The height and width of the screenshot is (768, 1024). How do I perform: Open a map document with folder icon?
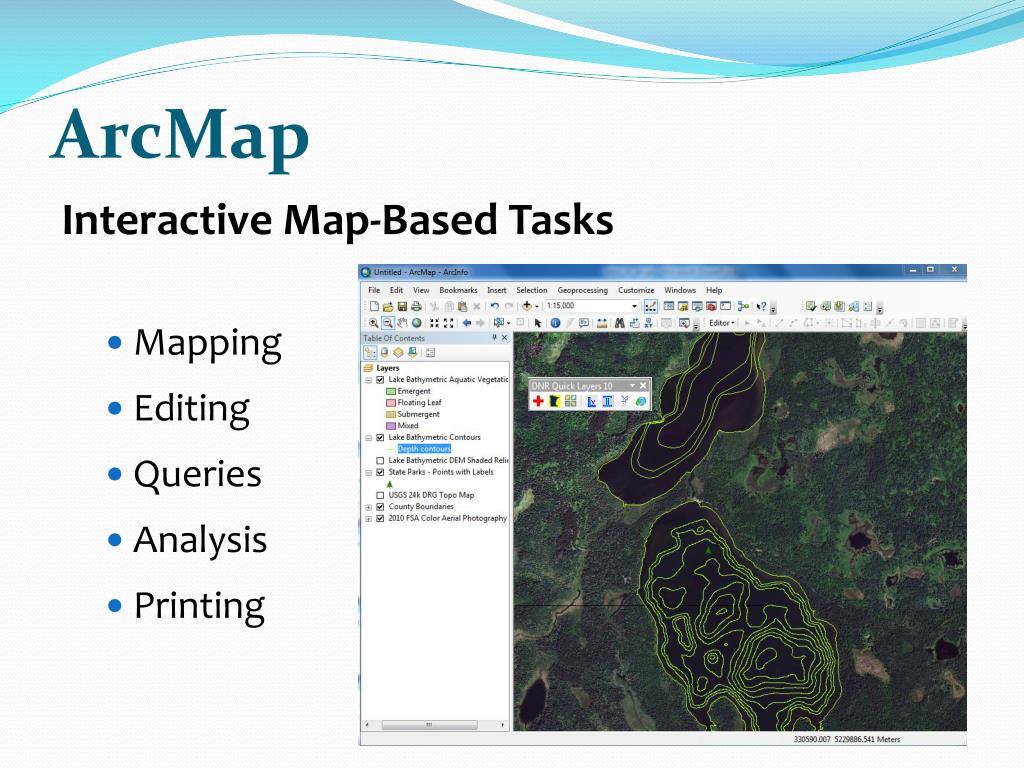point(388,306)
